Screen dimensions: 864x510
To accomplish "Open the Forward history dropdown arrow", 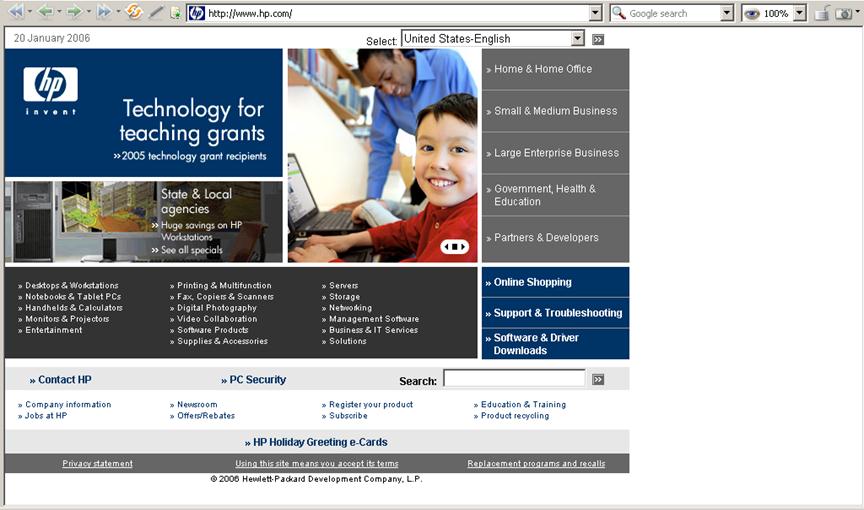I will (x=88, y=12).
